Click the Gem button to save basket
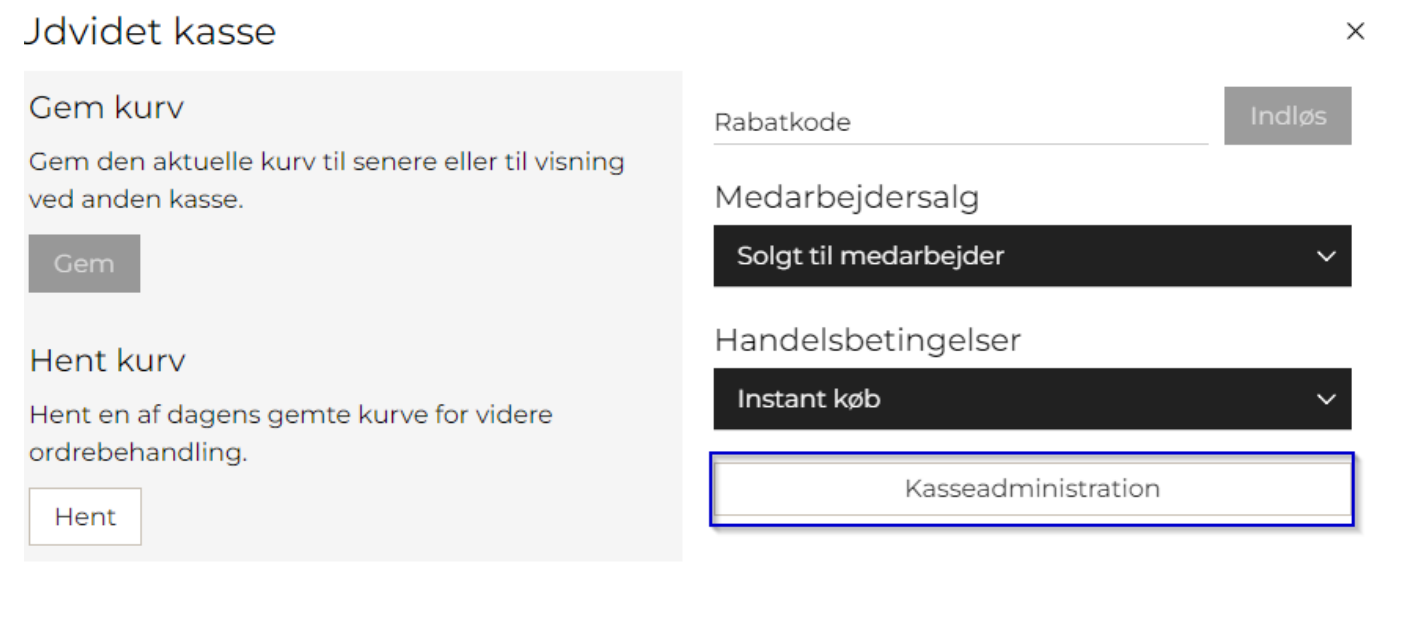The height and width of the screenshot is (626, 1417). (x=84, y=264)
